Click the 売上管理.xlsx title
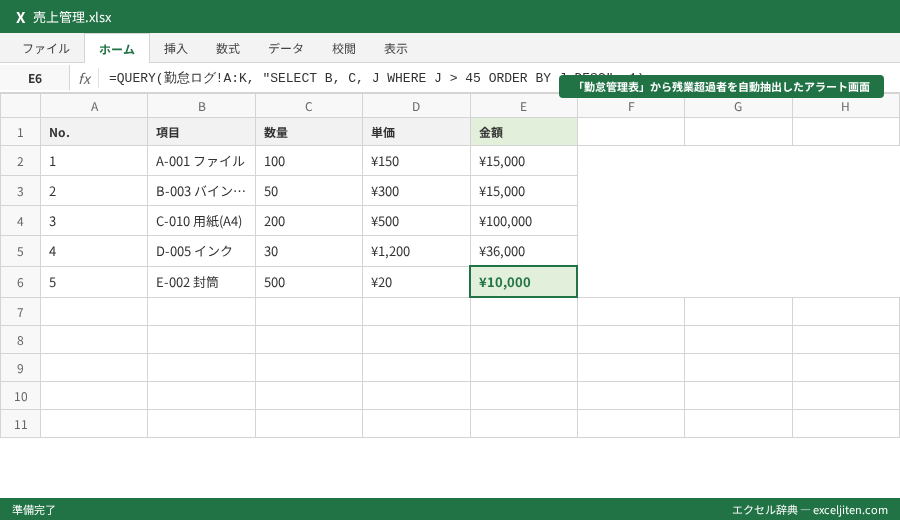This screenshot has width=900, height=520. 72,17
